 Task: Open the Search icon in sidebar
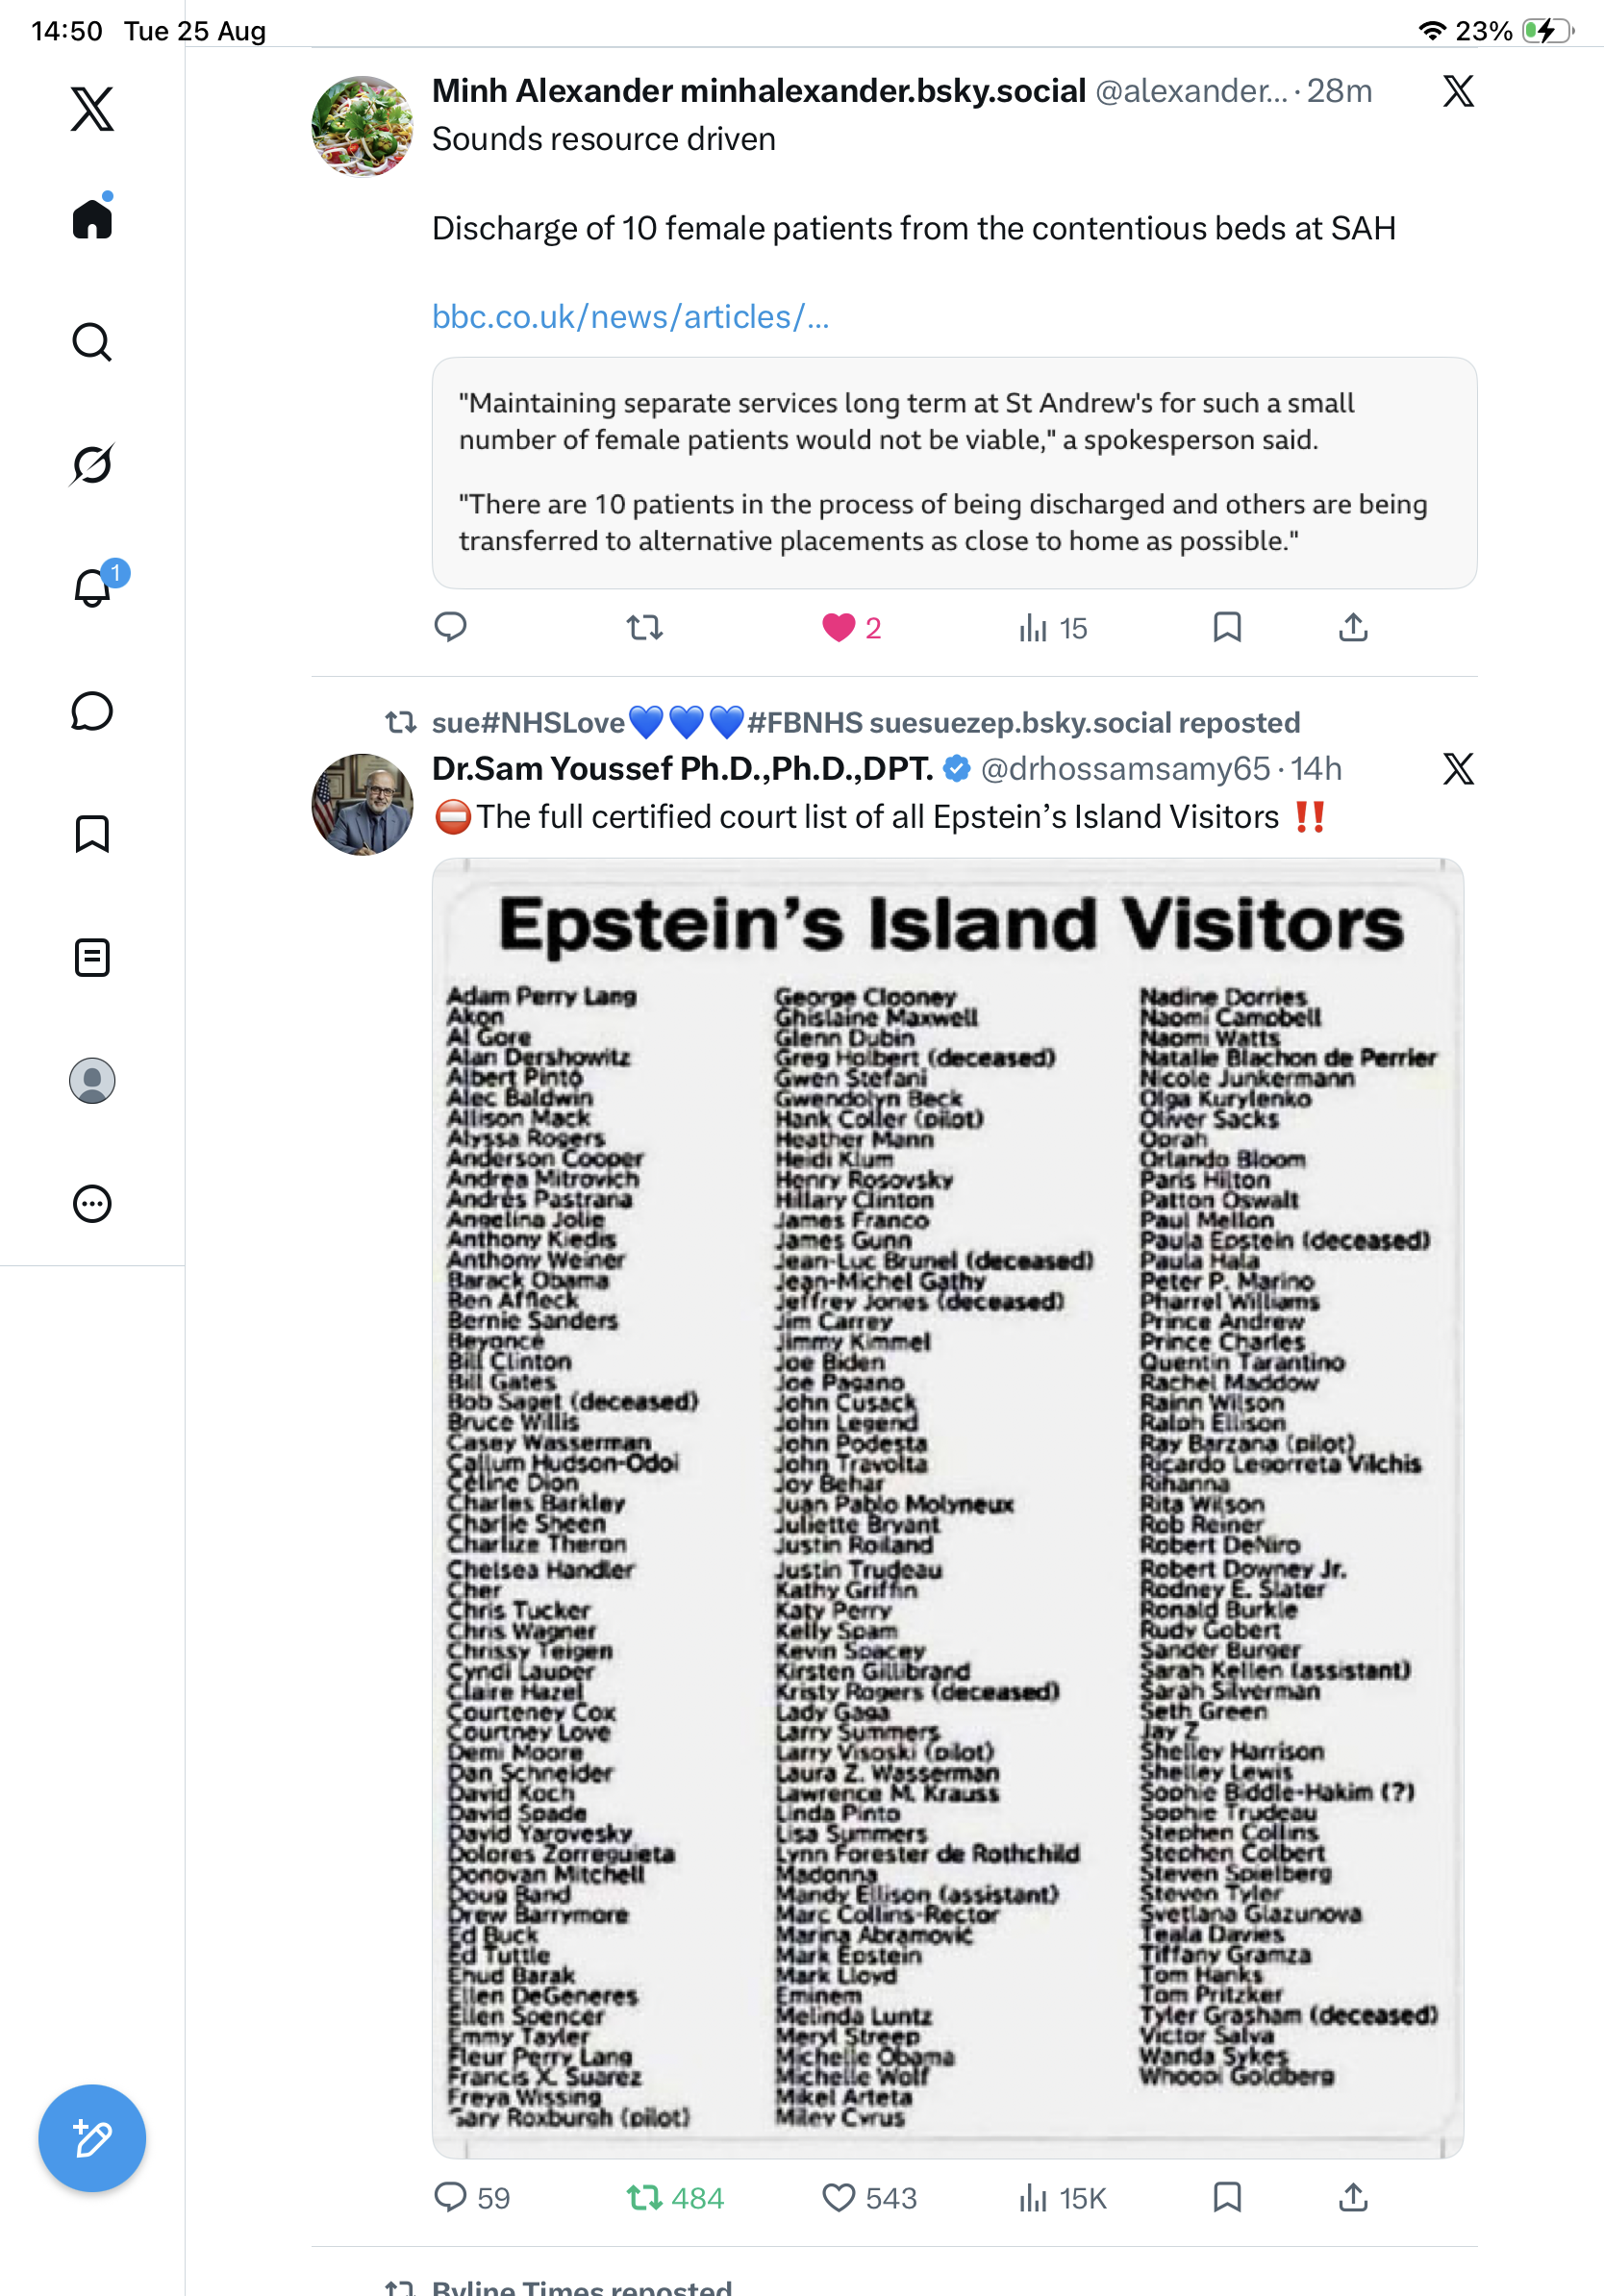click(92, 342)
